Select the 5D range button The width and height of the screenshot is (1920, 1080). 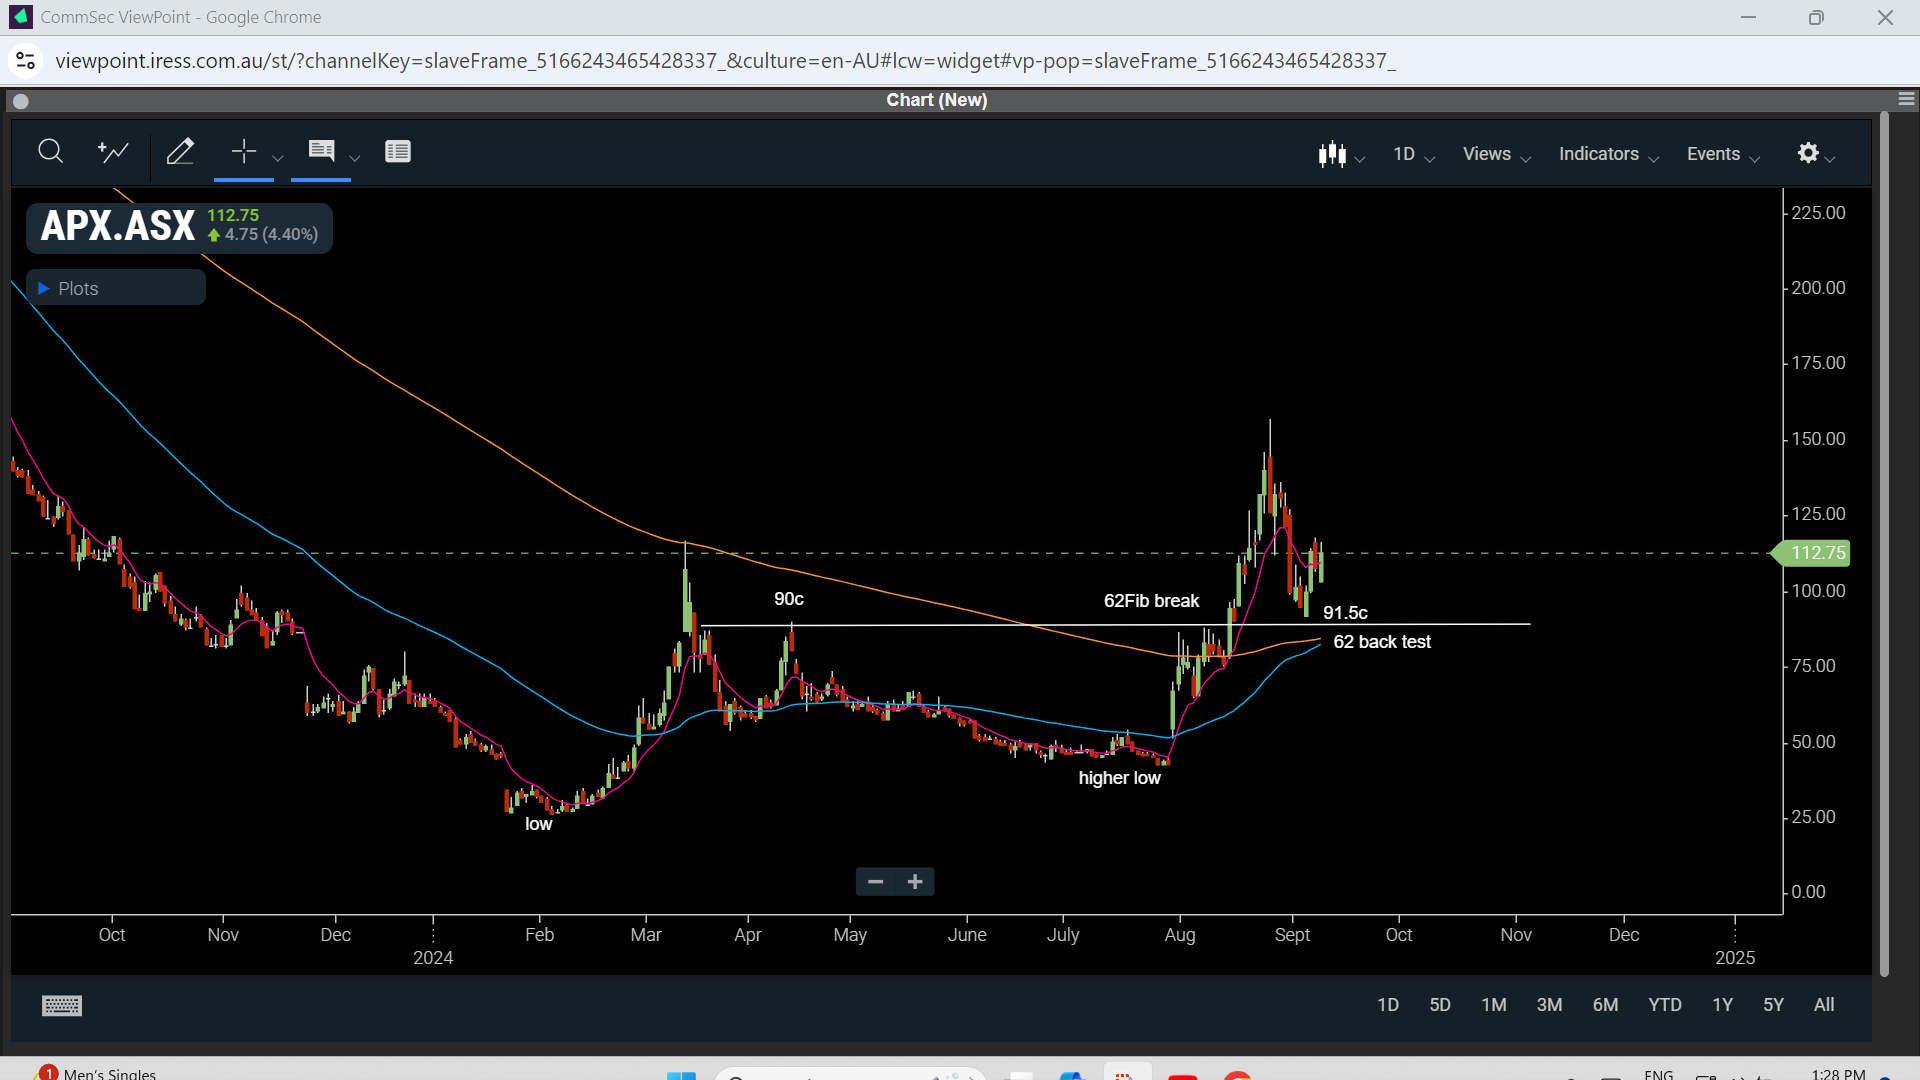coord(1440,1005)
